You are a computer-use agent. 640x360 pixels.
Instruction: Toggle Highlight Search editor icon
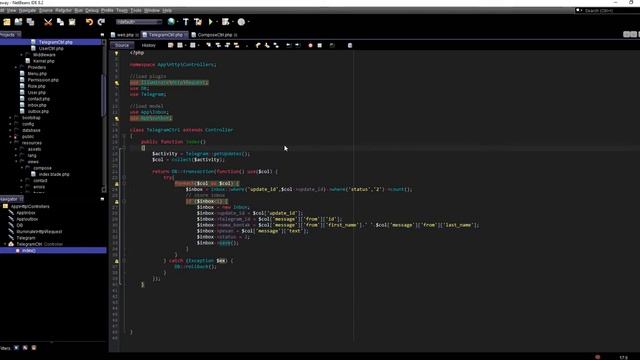(237, 45)
